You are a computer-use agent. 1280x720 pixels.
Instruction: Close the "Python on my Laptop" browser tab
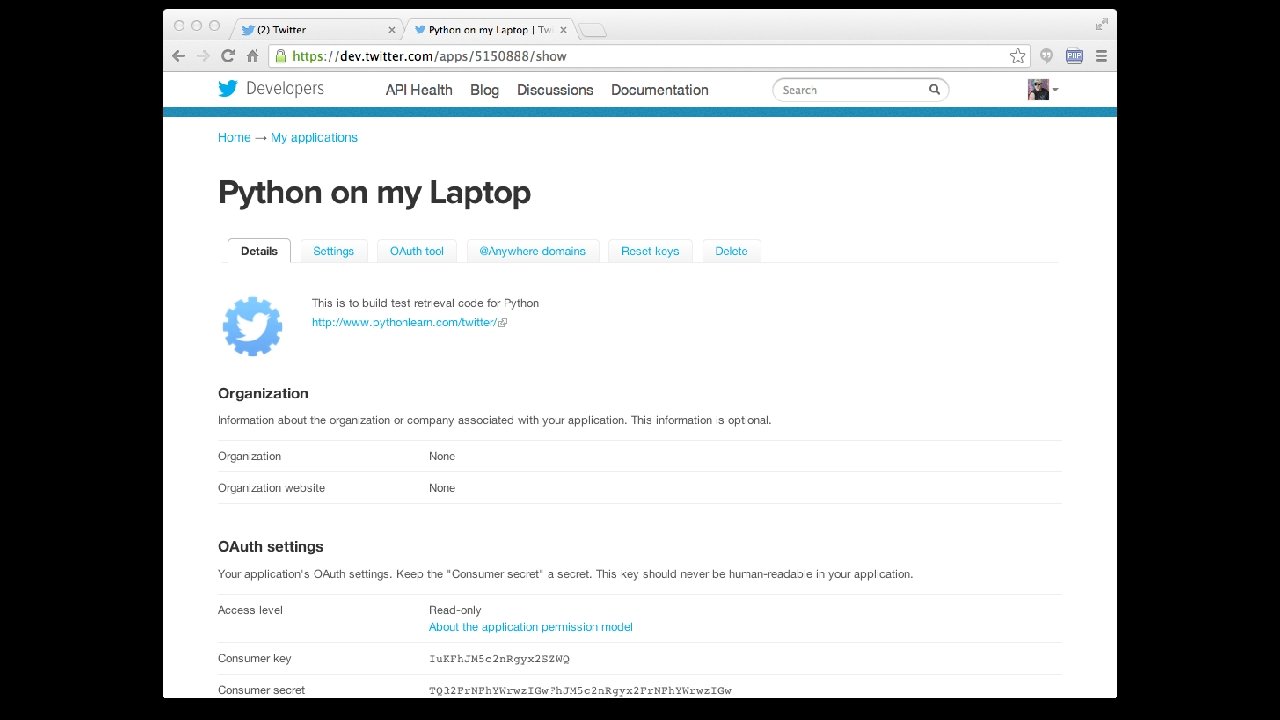[x=563, y=30]
